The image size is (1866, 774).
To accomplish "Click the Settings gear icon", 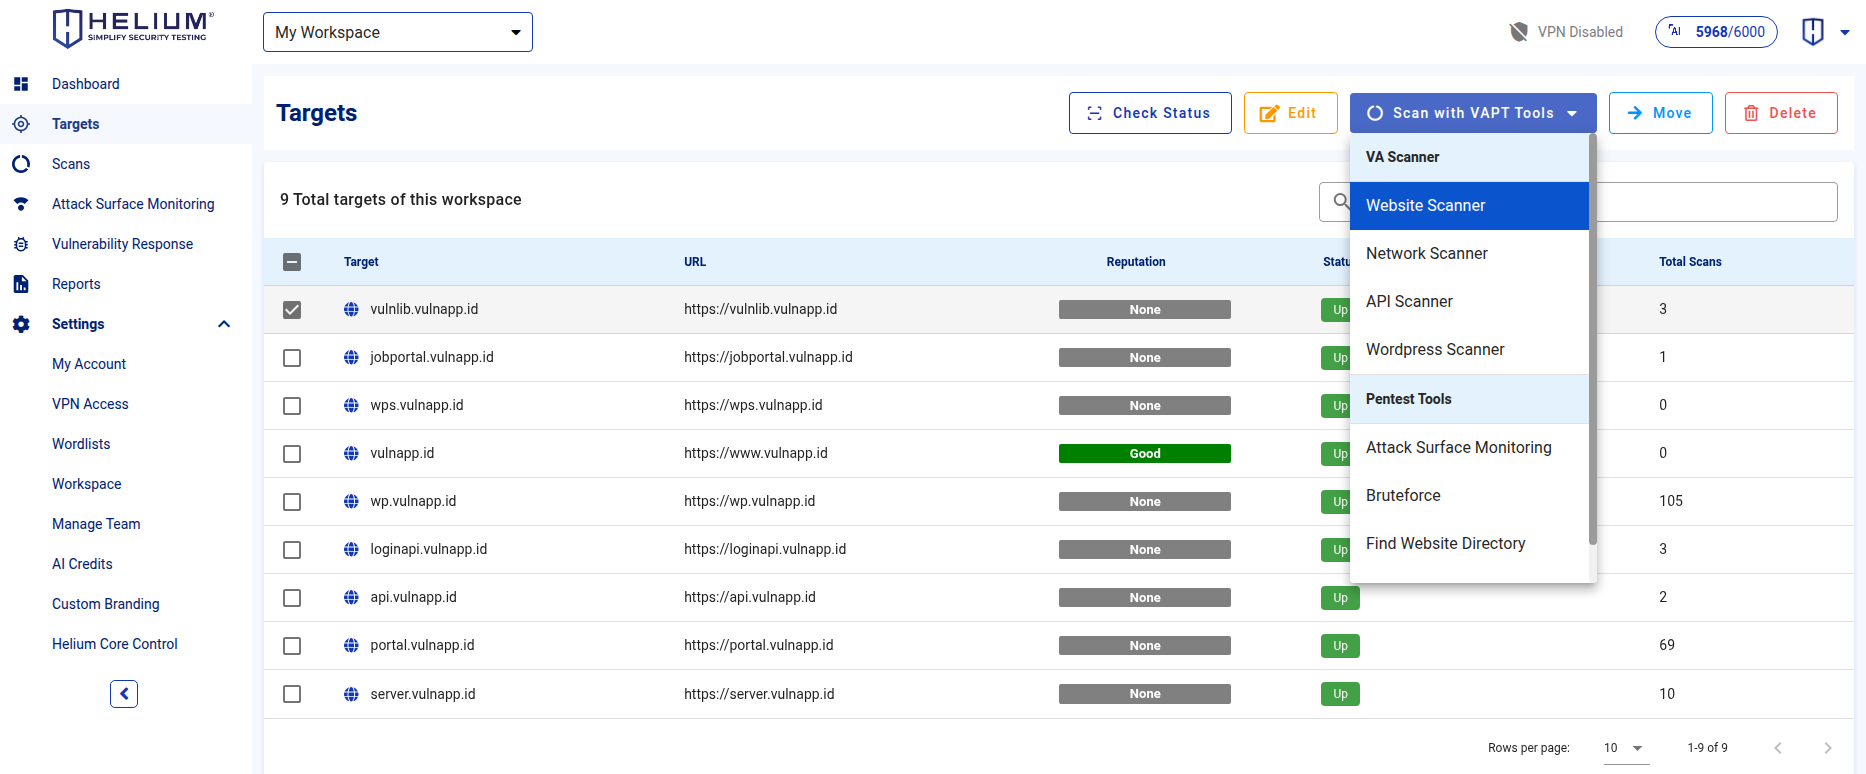I will [x=21, y=324].
